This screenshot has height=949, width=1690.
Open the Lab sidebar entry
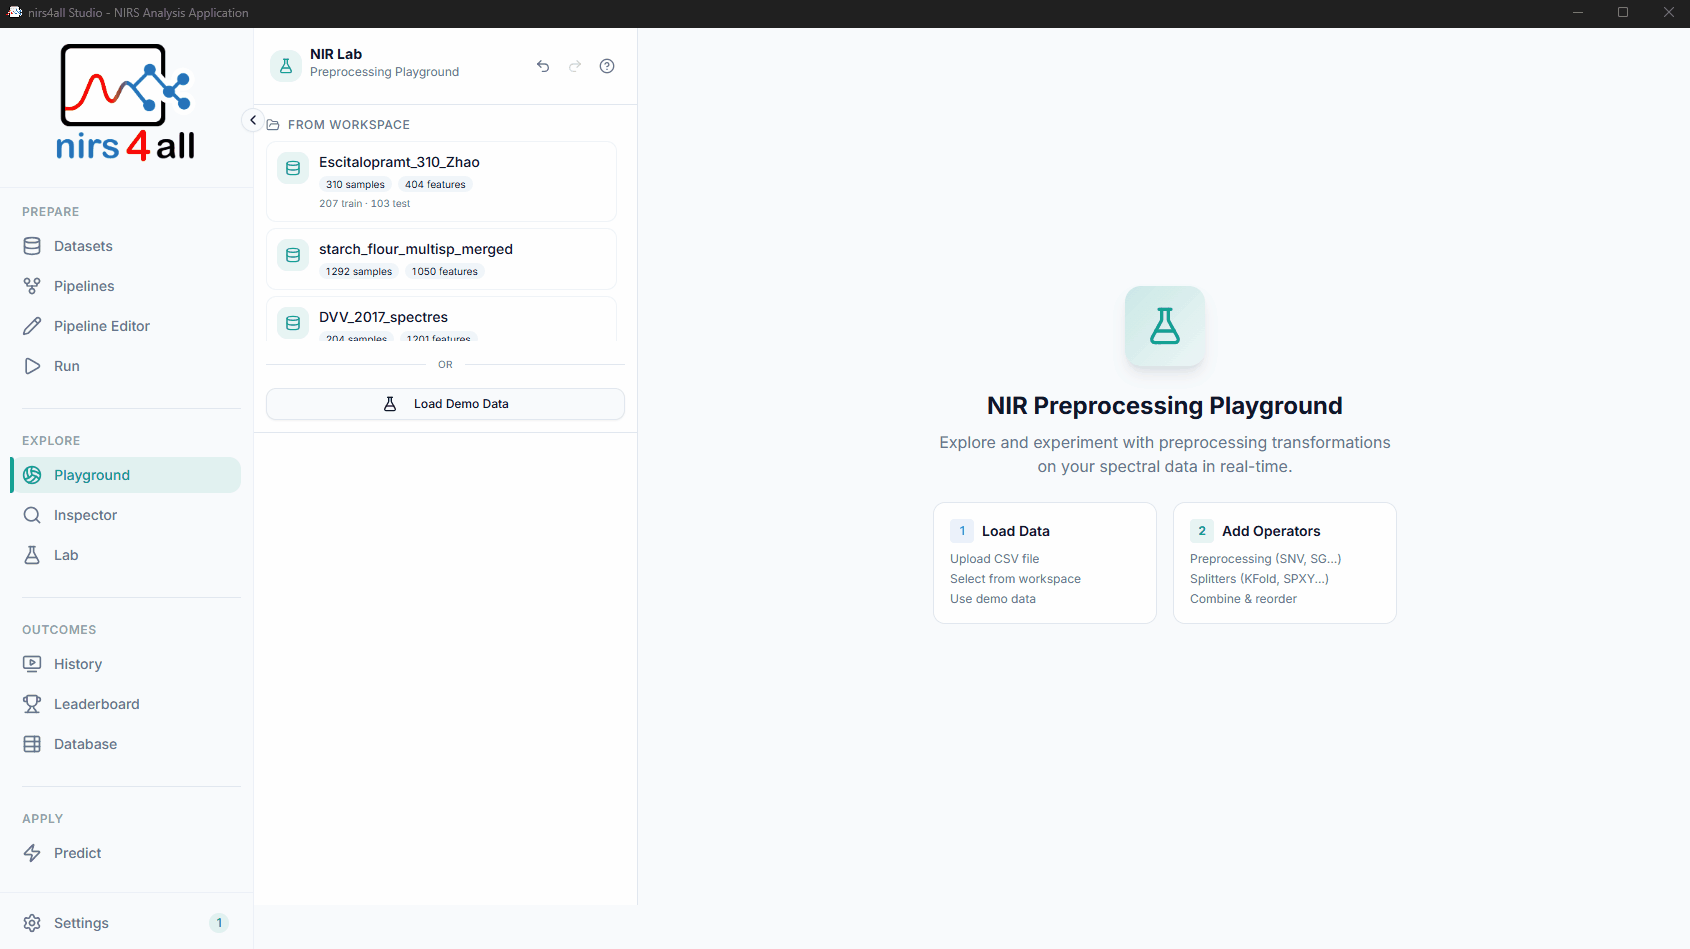tap(125, 555)
